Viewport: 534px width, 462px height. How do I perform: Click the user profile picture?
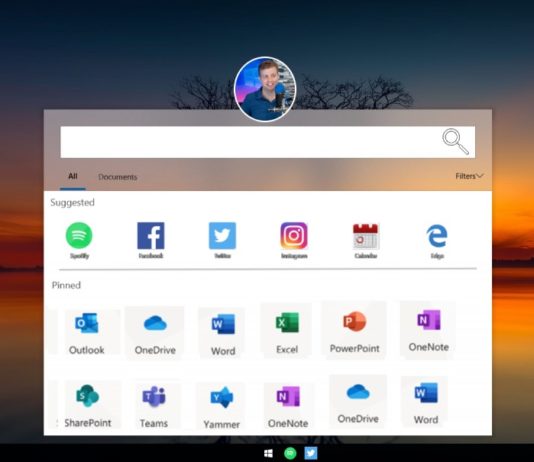pyautogui.click(x=265, y=89)
